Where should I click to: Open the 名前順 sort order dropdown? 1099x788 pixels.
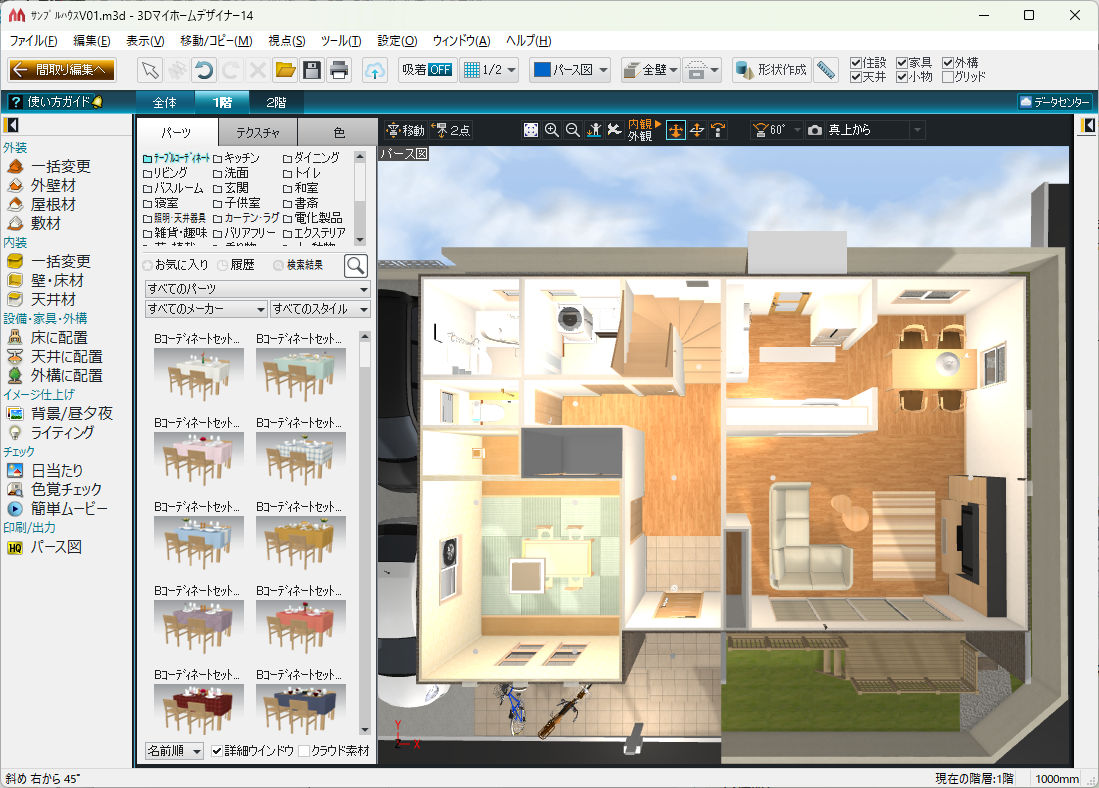click(175, 750)
